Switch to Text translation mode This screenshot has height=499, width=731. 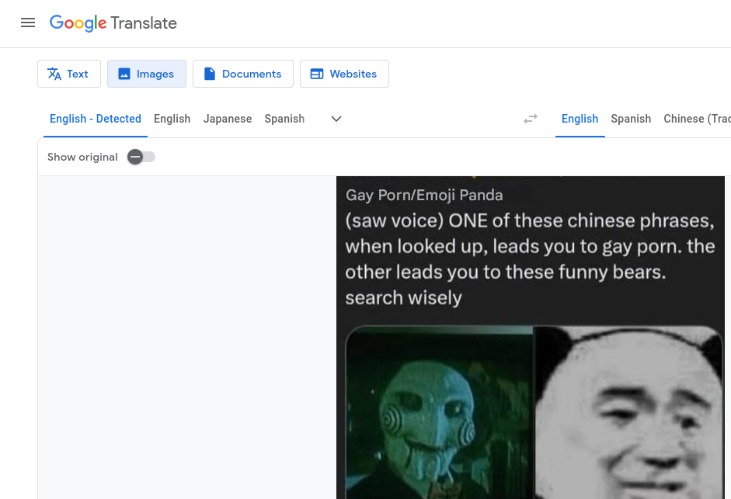pos(69,74)
